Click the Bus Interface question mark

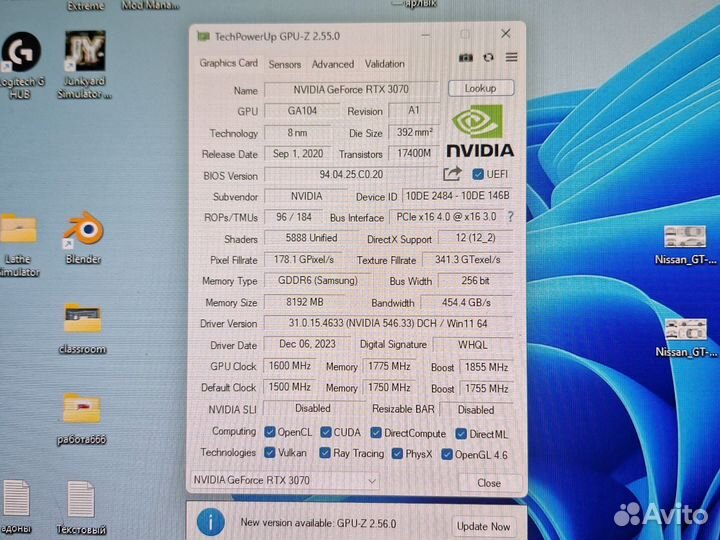[x=510, y=217]
